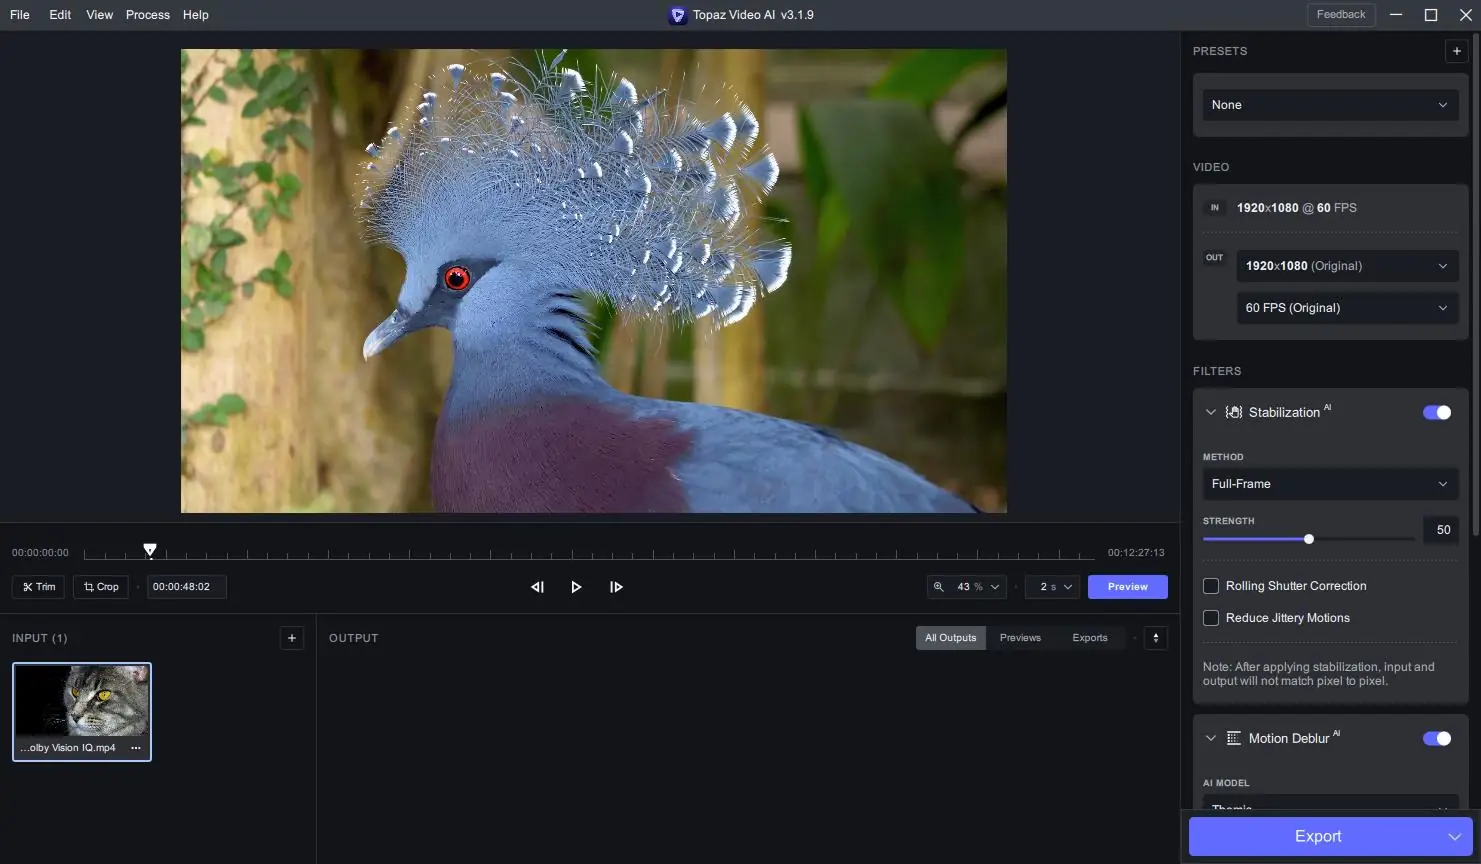Open the Presets None dropdown

click(1330, 105)
